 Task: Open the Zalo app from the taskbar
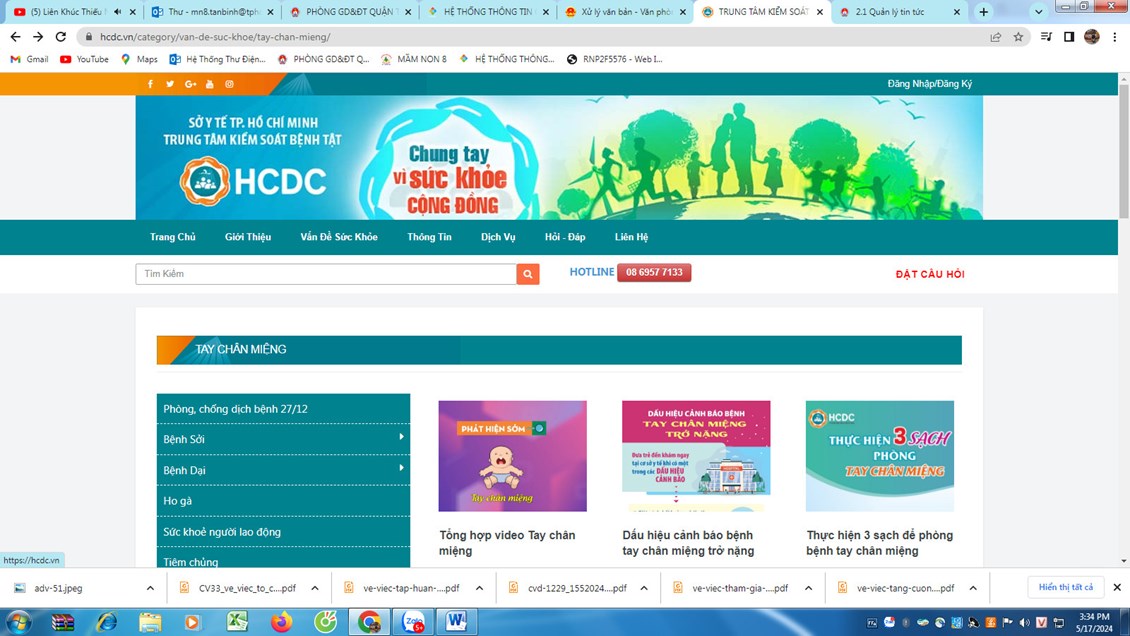coord(413,622)
